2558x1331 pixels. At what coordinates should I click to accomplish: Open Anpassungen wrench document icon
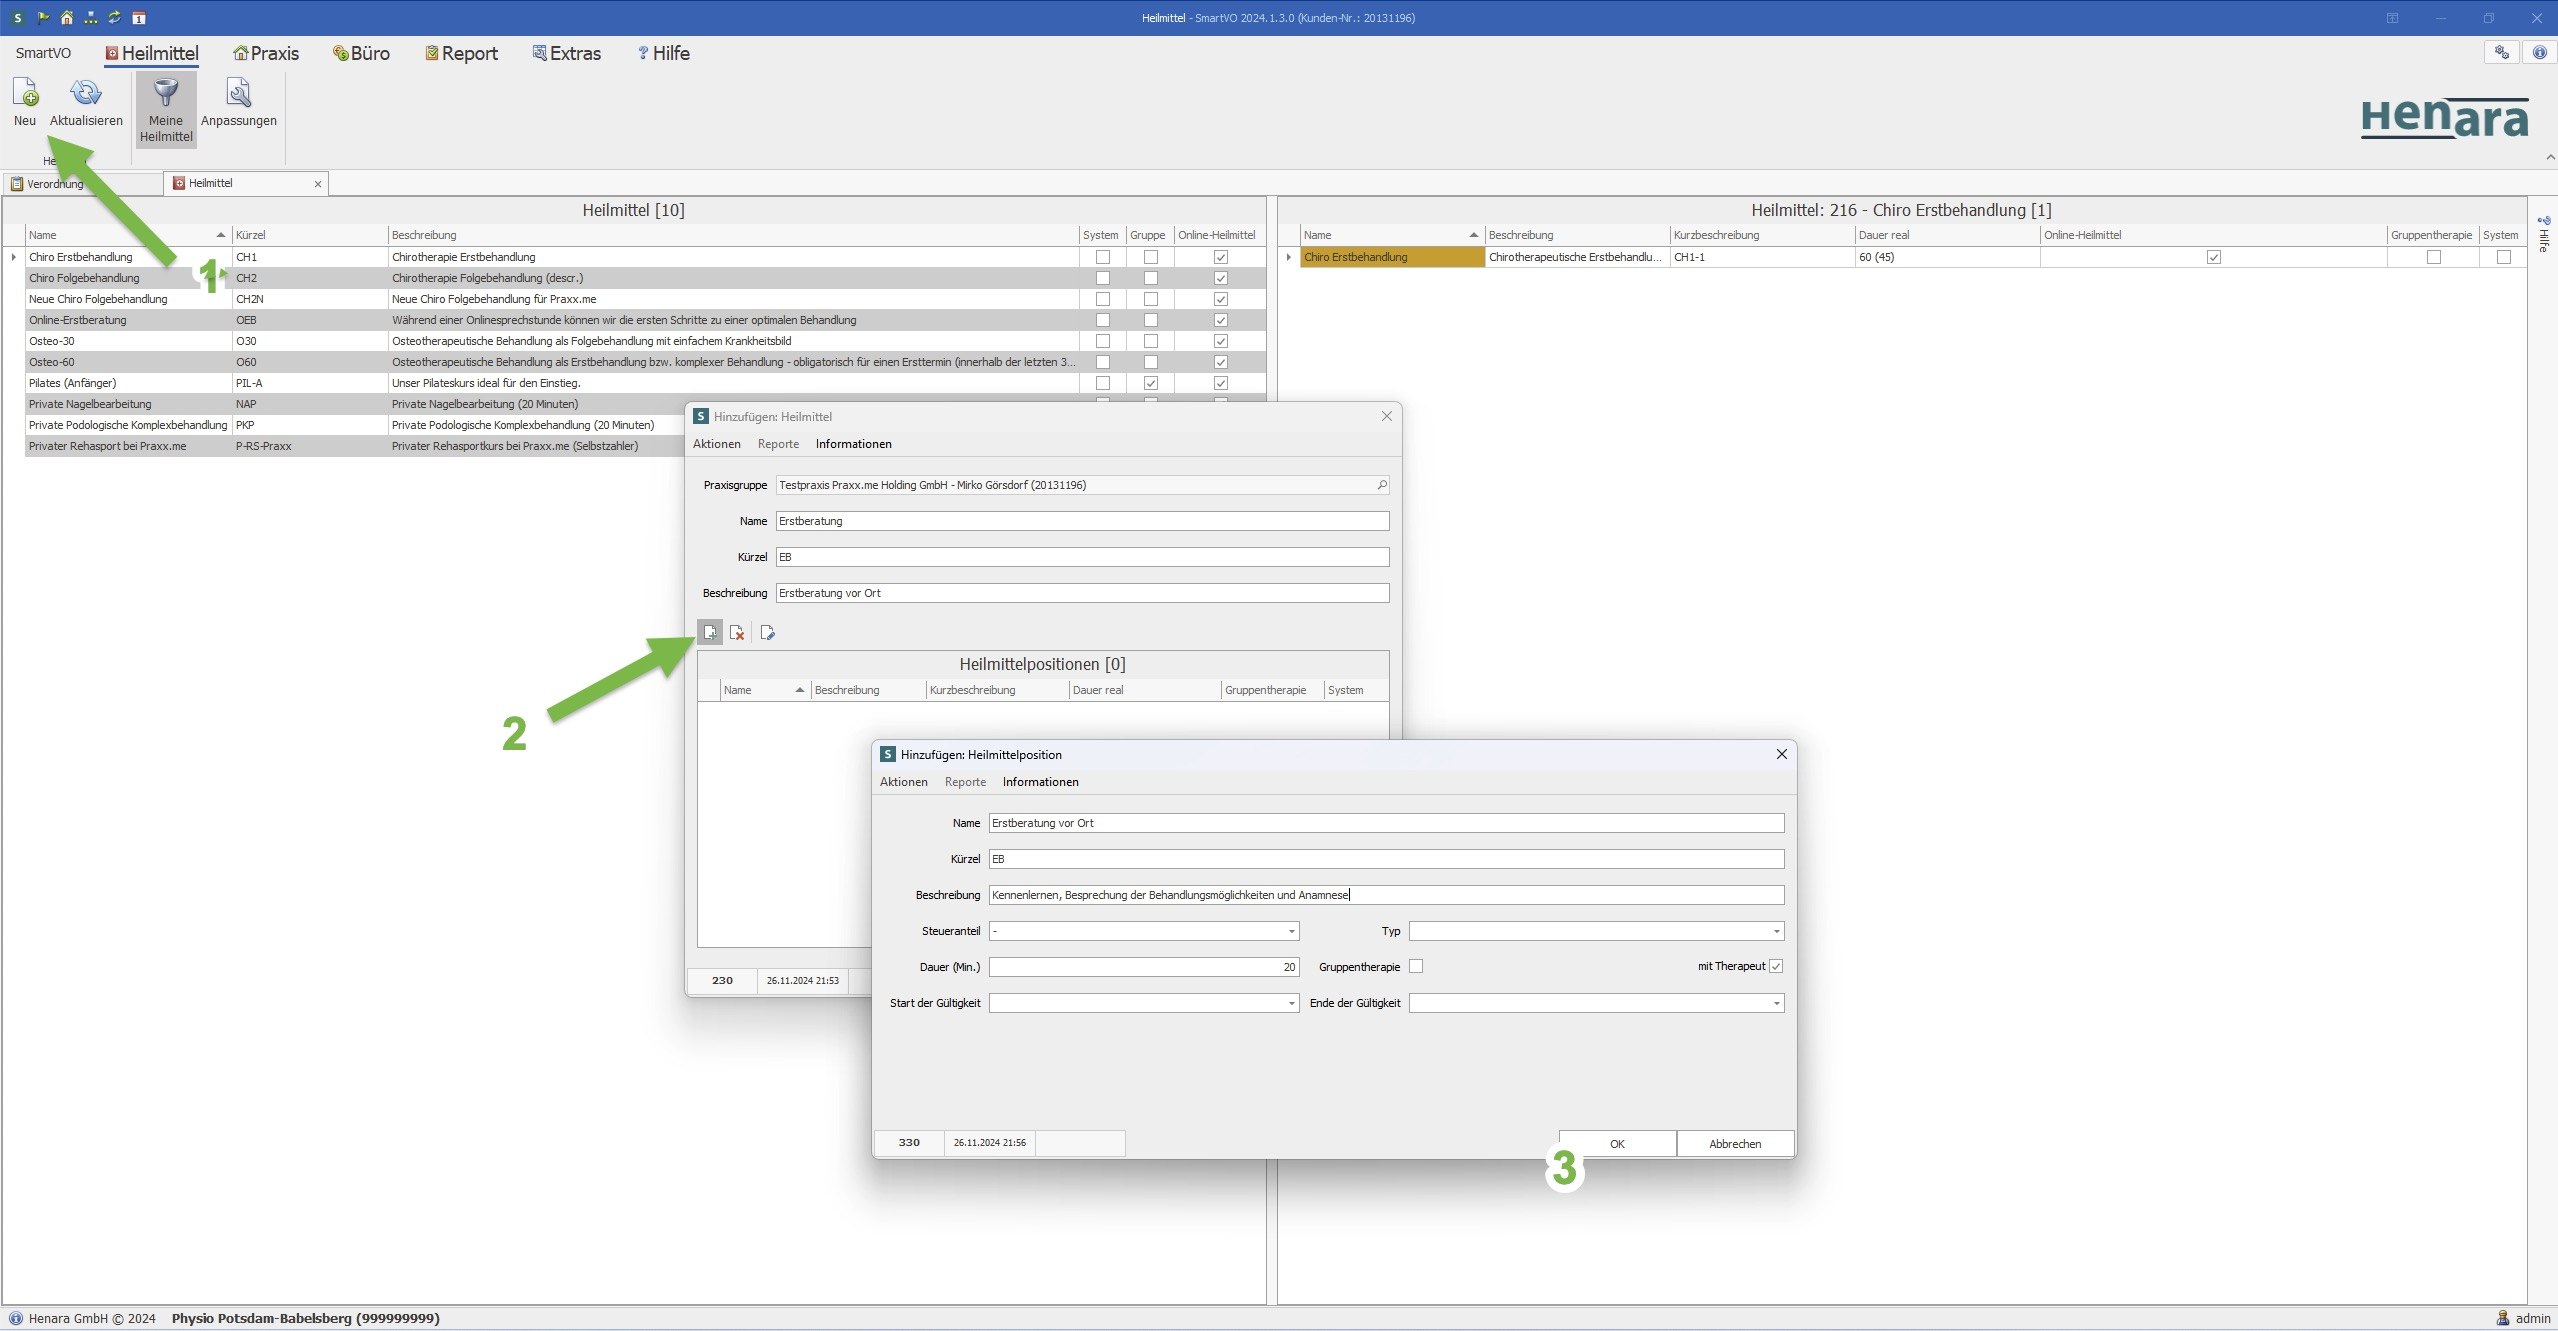[238, 94]
